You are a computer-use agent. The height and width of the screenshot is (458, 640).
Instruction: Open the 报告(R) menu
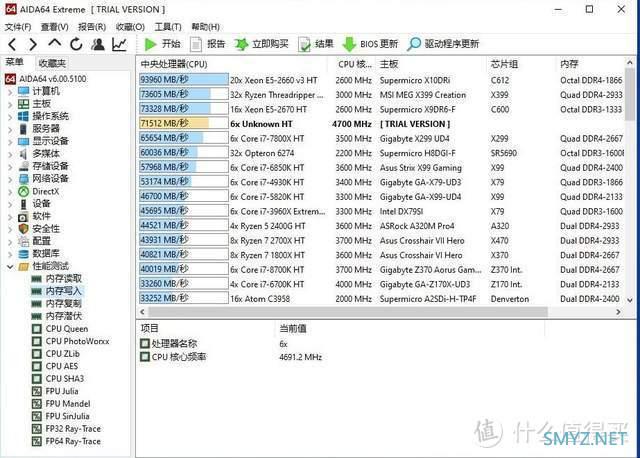click(92, 27)
